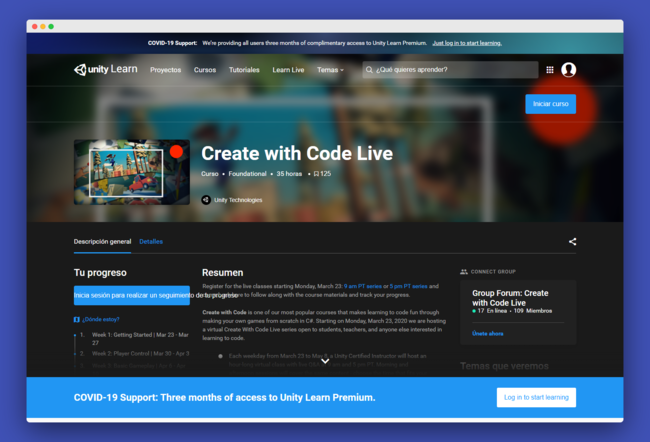This screenshot has height=442, width=650.
Task: Select the Descripción general tab
Action: [x=102, y=242]
